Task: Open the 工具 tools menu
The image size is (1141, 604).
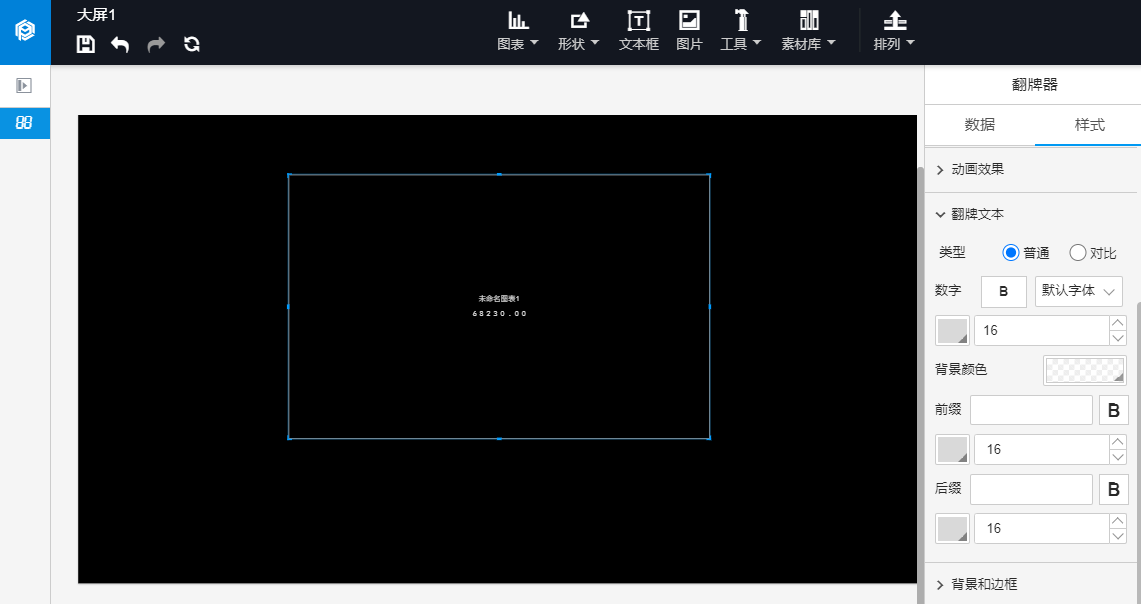Action: 741,31
